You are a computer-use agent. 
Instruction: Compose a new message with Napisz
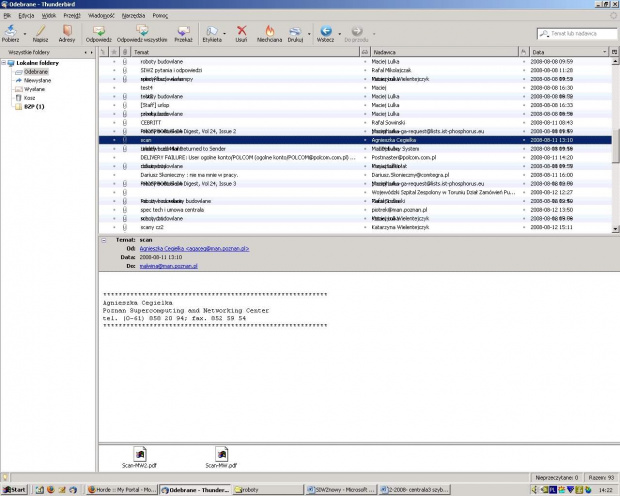coord(40,31)
